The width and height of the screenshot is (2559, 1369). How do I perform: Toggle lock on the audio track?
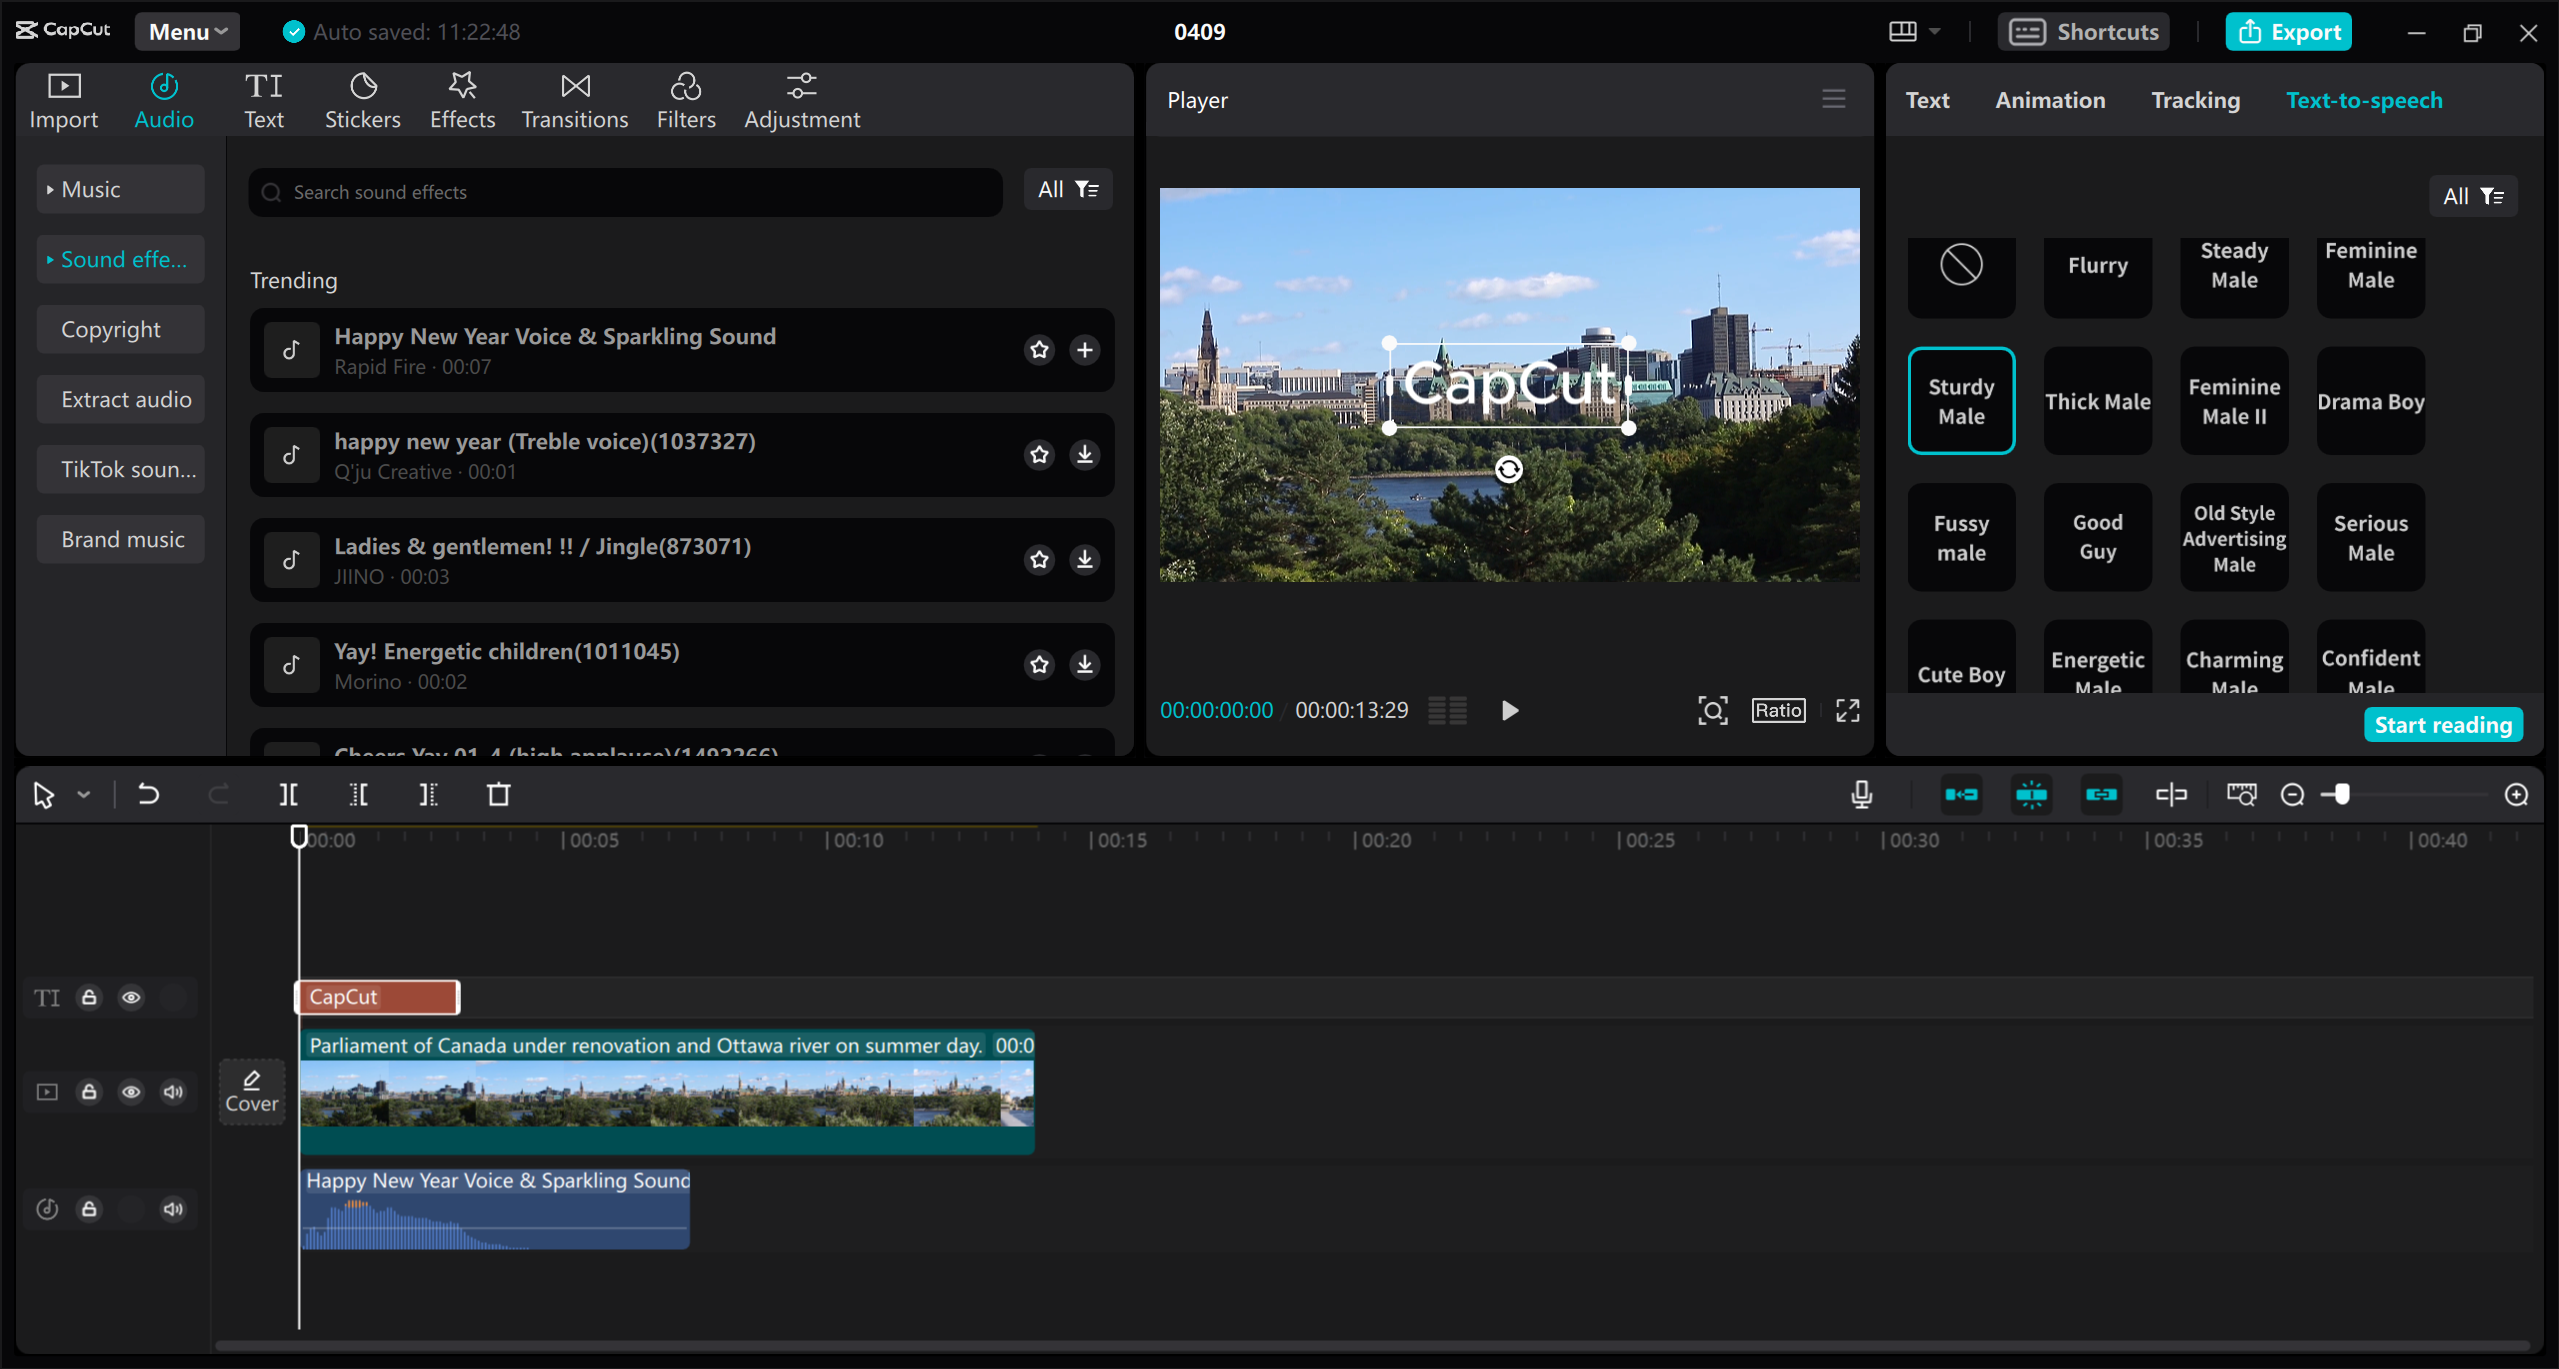point(90,1208)
